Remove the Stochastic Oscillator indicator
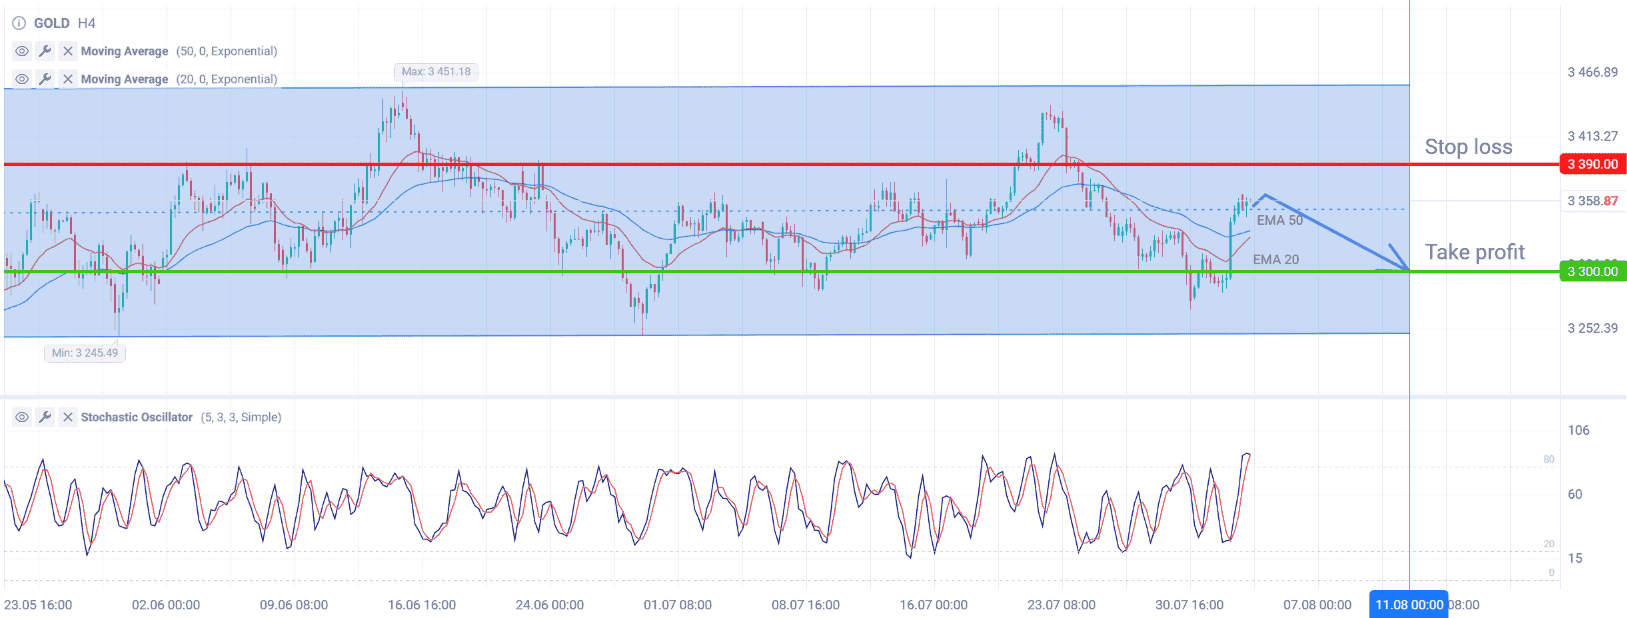The image size is (1627, 618). (68, 417)
